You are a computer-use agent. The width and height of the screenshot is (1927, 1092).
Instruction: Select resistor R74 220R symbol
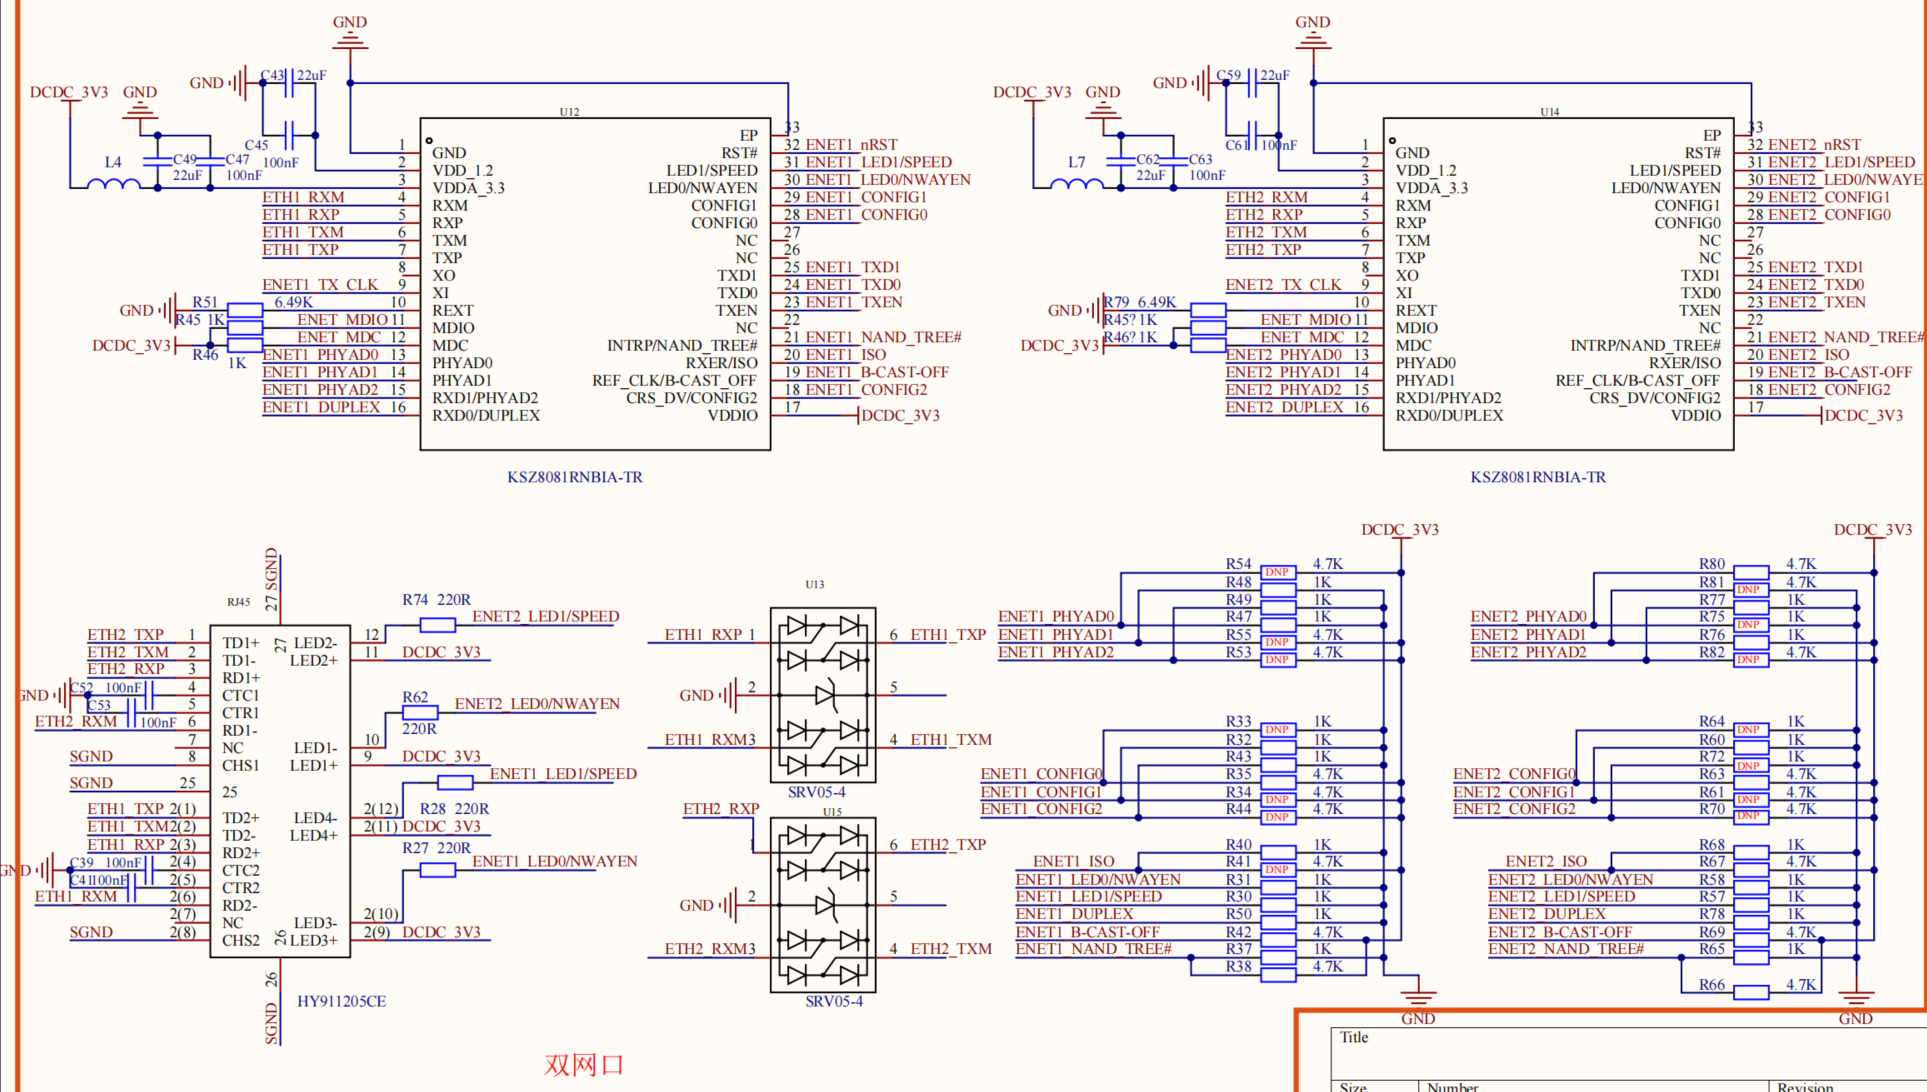[x=437, y=625]
